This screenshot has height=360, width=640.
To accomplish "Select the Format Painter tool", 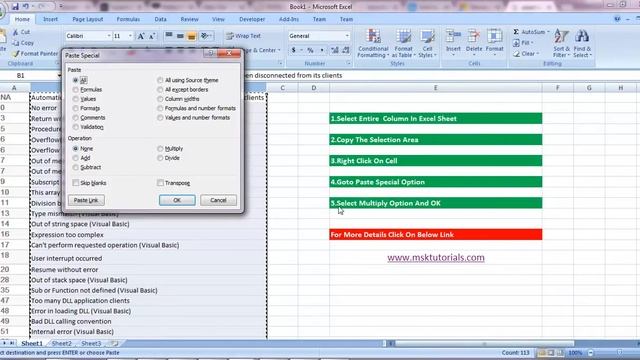I will point(35,53).
